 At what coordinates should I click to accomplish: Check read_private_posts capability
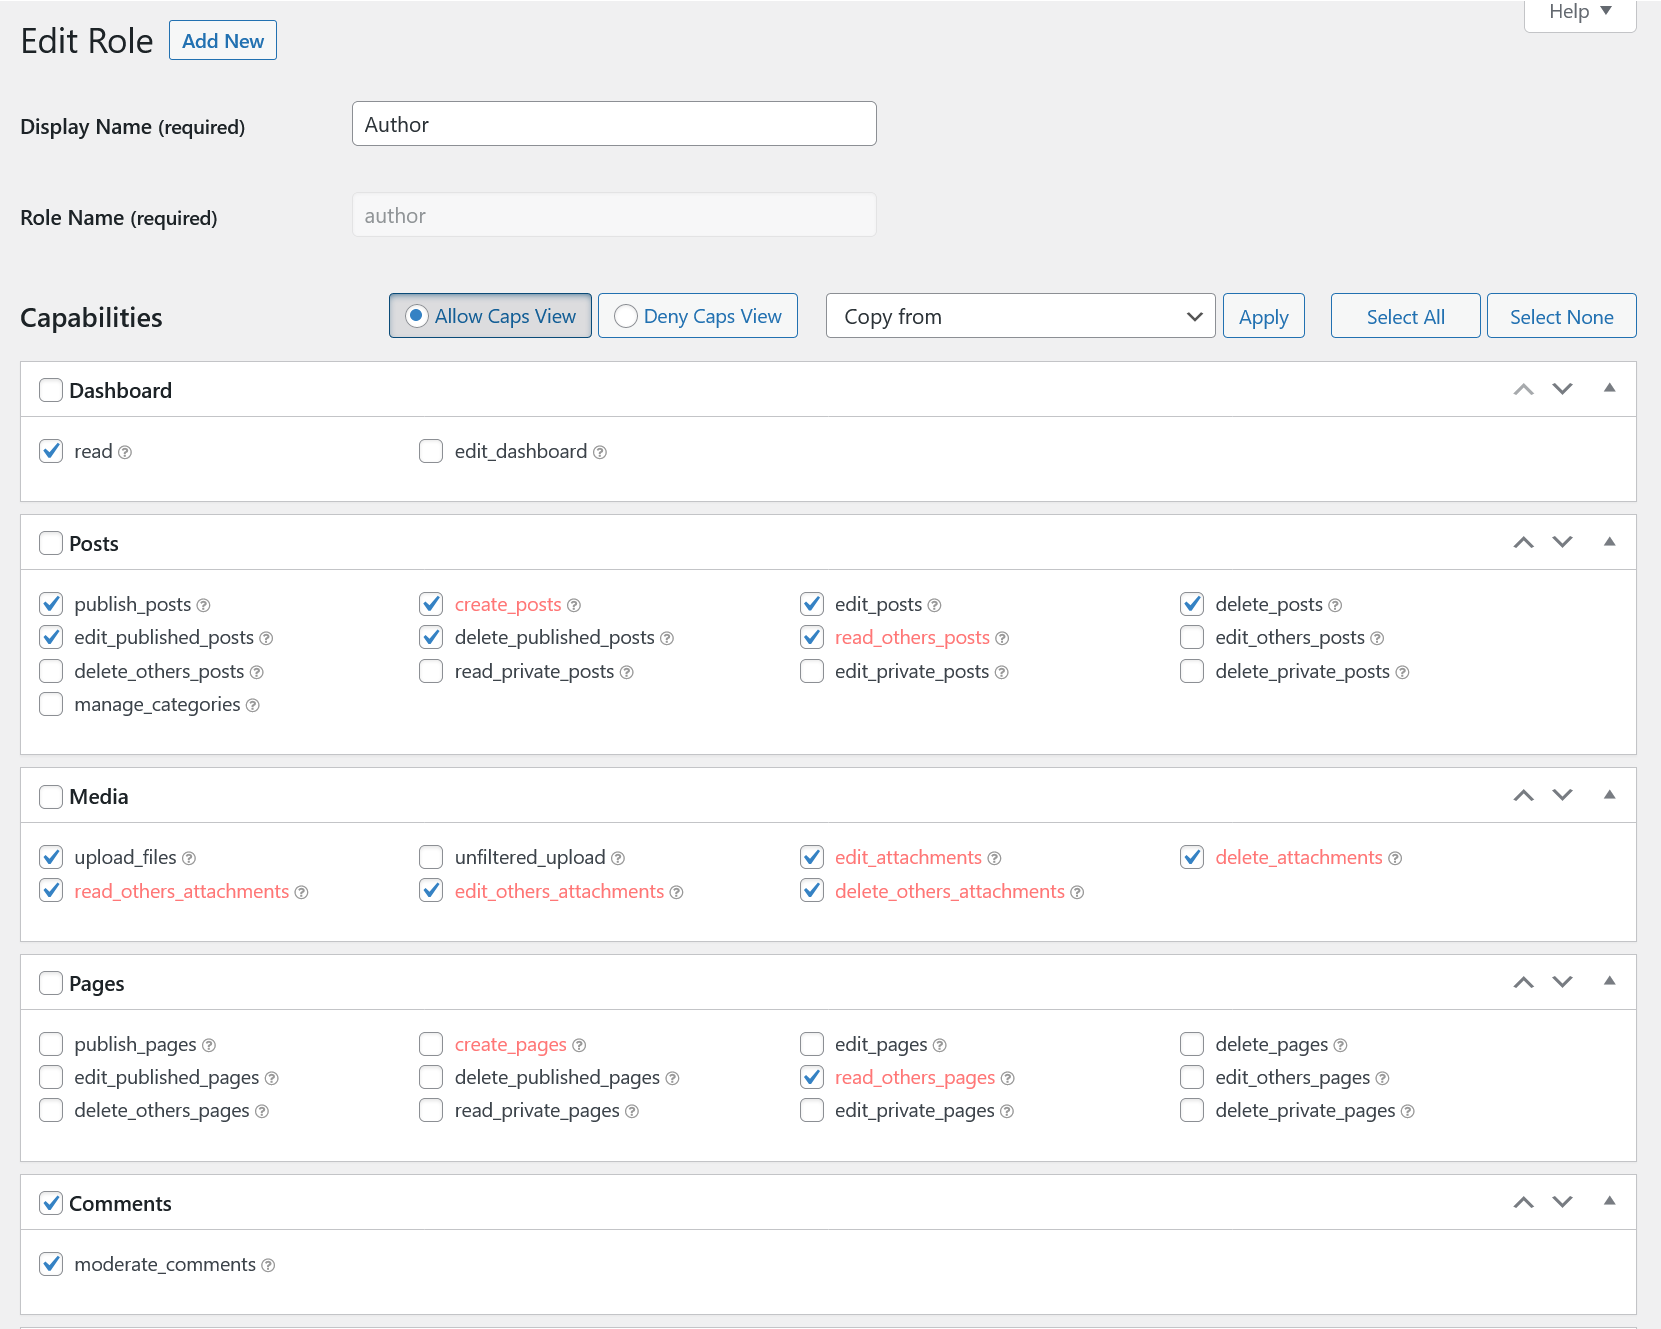point(431,671)
